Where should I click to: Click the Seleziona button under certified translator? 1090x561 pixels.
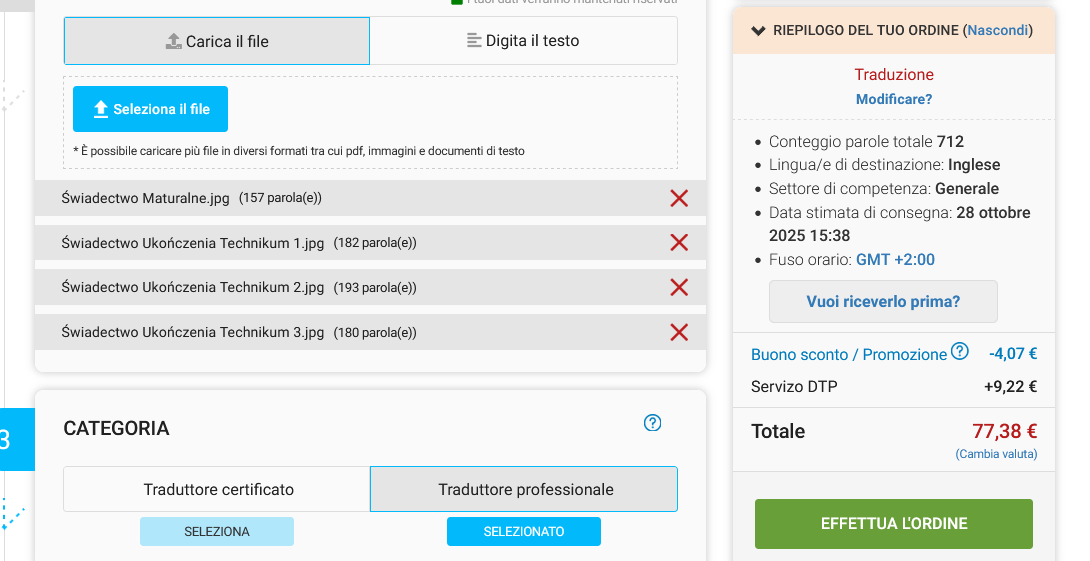[217, 532]
